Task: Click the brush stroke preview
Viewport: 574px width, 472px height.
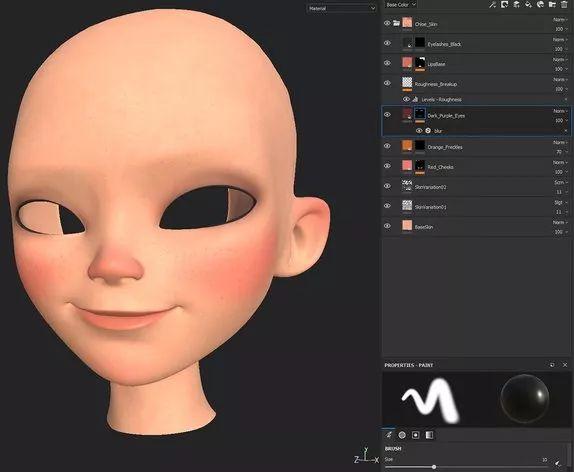Action: pos(430,400)
